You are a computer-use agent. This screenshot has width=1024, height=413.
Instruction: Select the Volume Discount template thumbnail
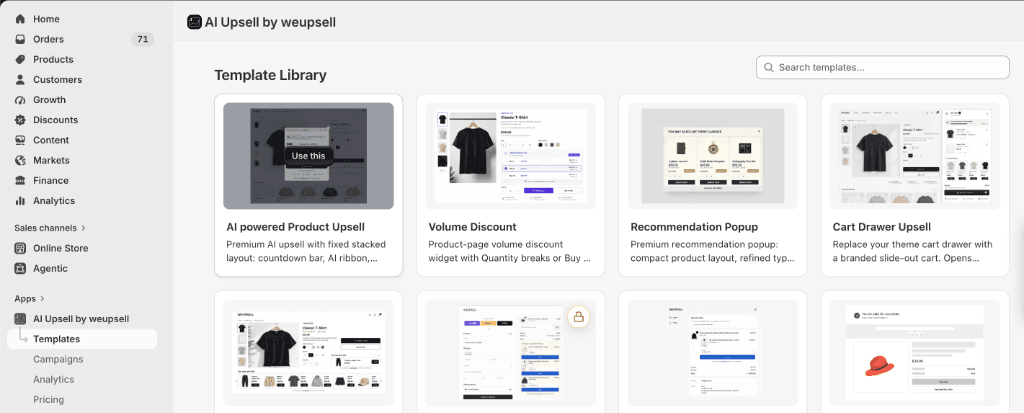pyautogui.click(x=510, y=156)
